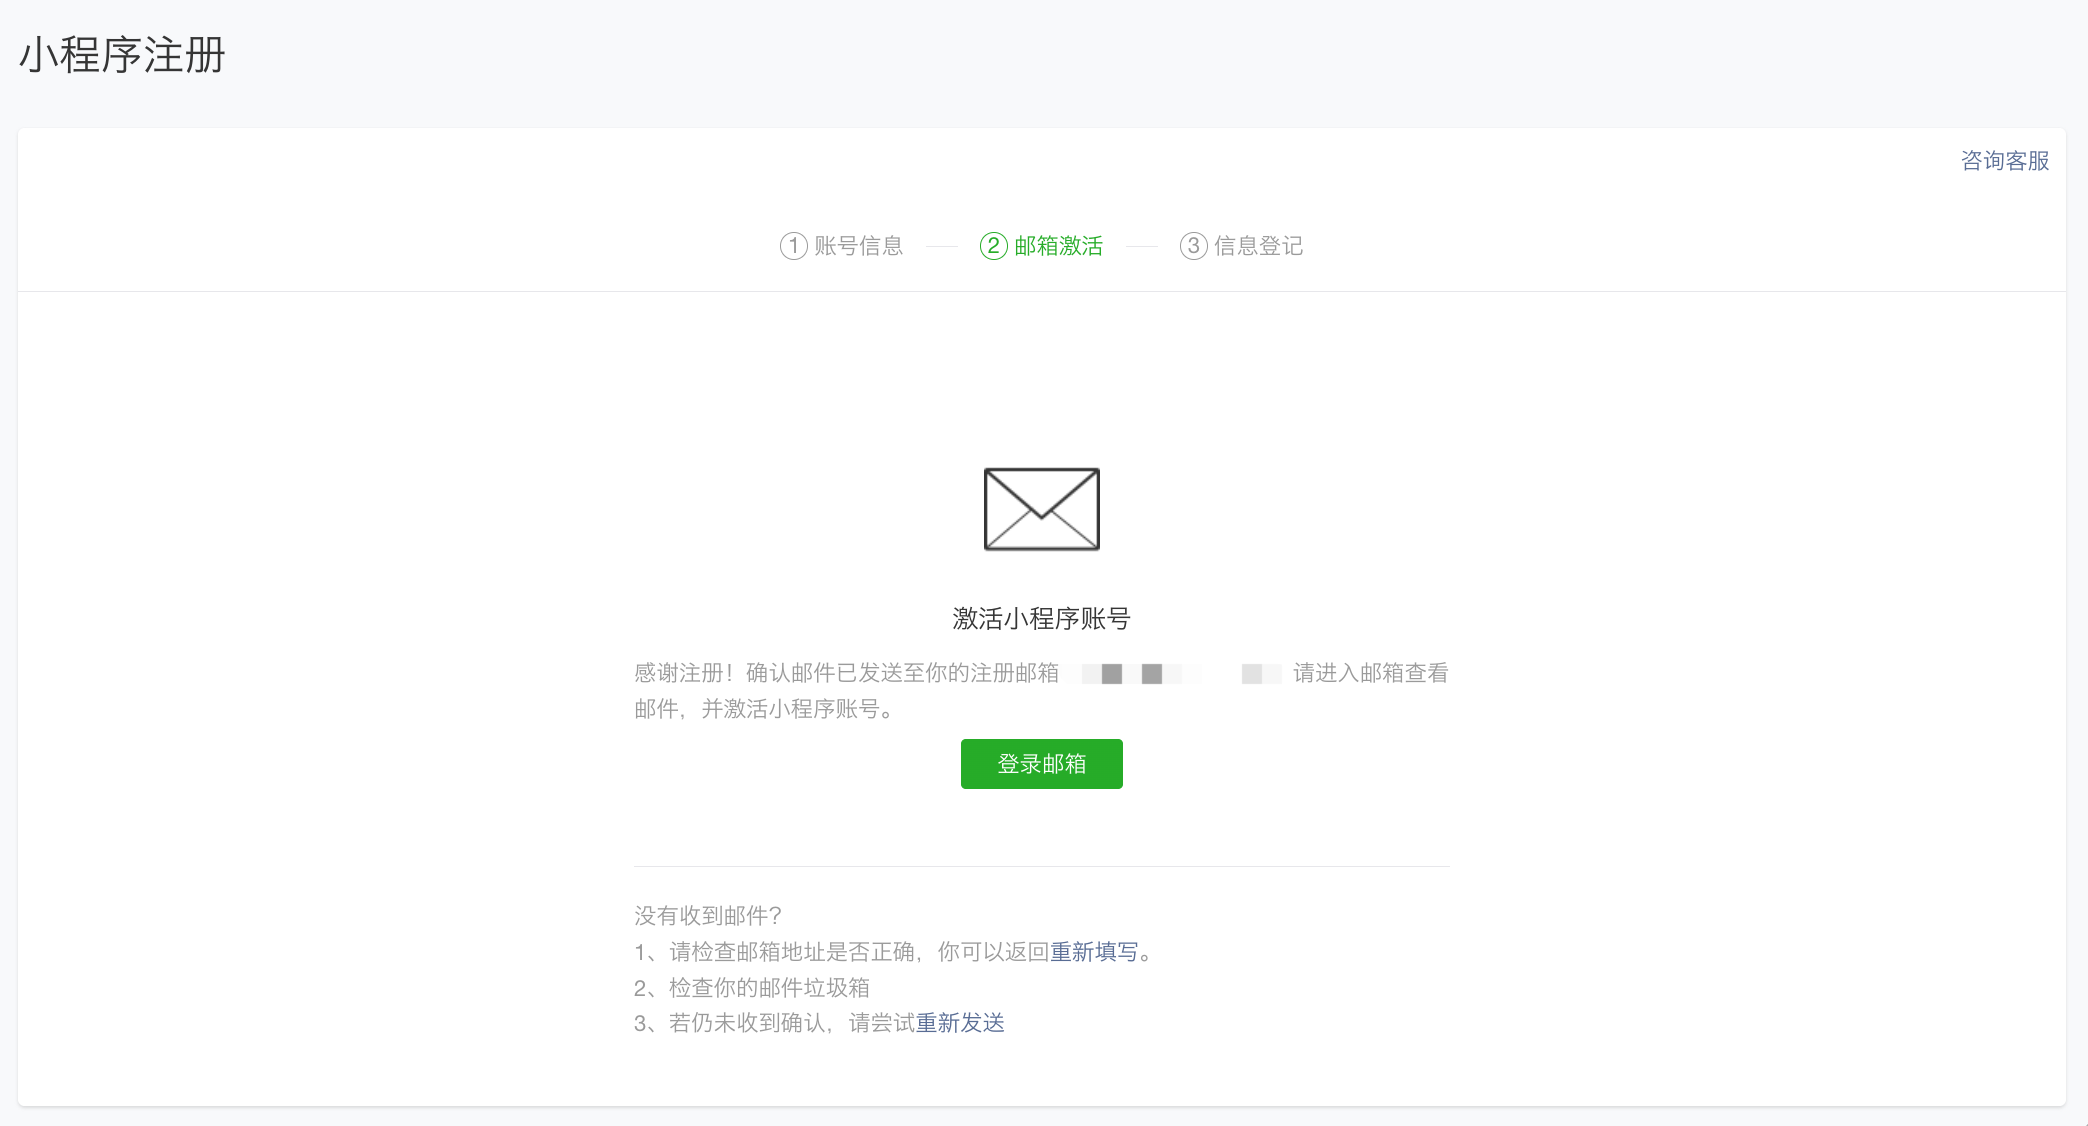
Task: Select the 信息登记 step label
Action: coord(1258,246)
